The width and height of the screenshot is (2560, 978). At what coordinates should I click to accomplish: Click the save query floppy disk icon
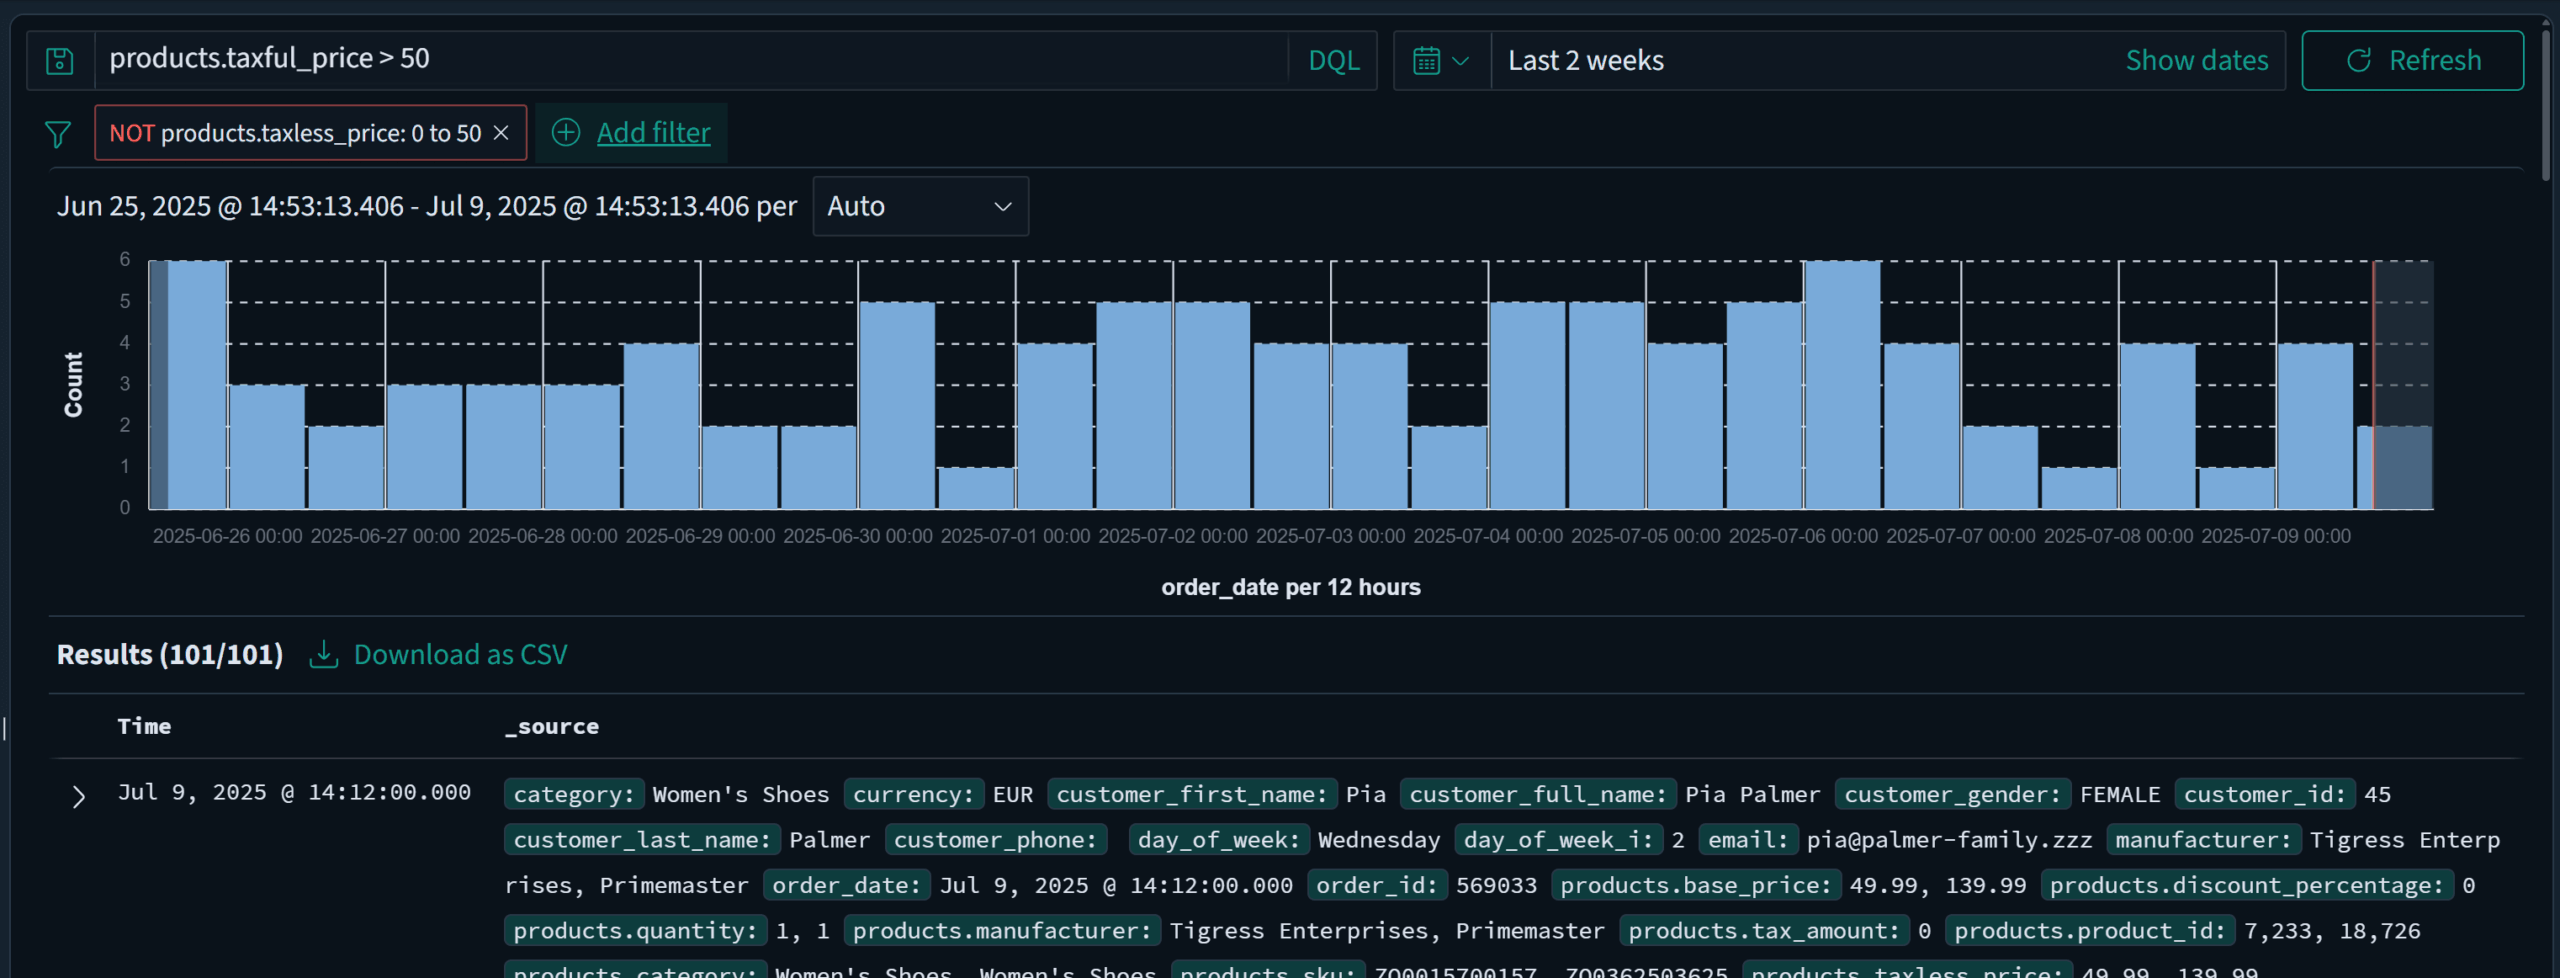click(x=60, y=60)
